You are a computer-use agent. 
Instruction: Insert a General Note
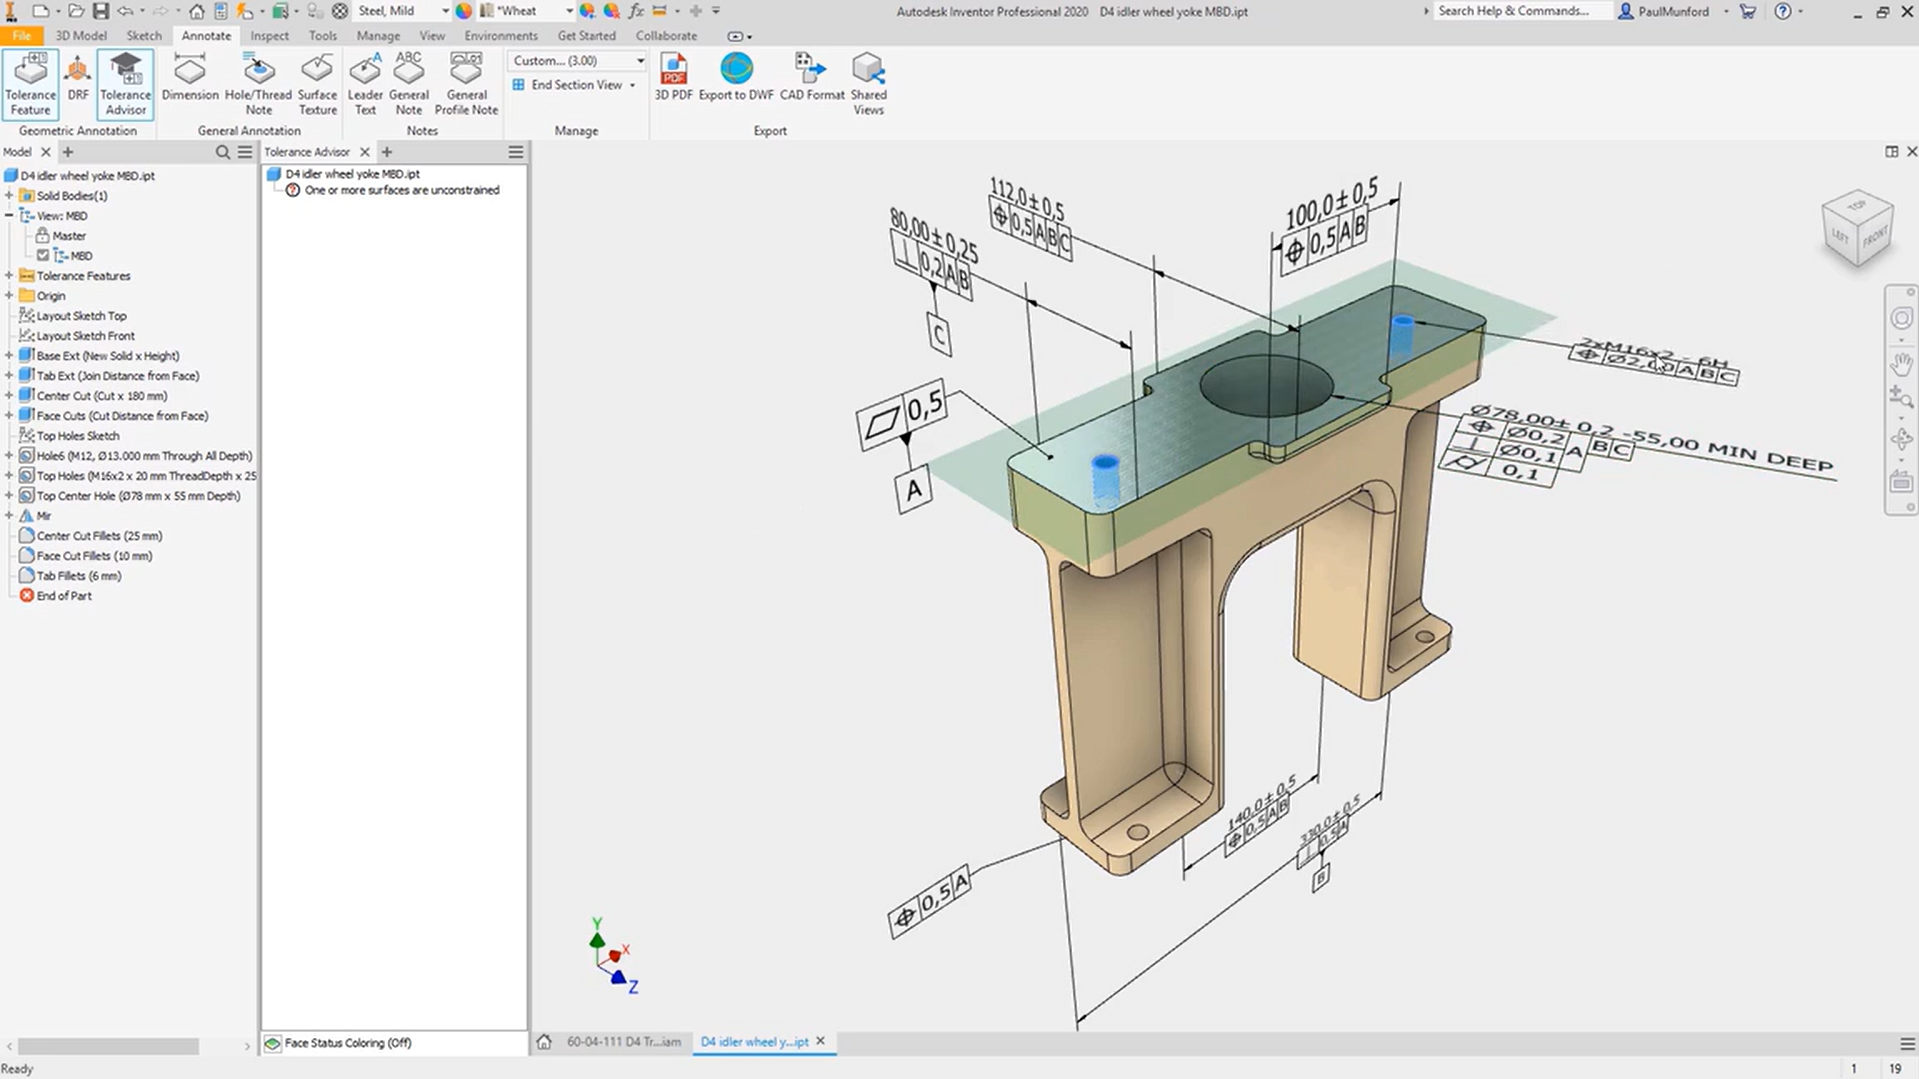click(x=408, y=85)
